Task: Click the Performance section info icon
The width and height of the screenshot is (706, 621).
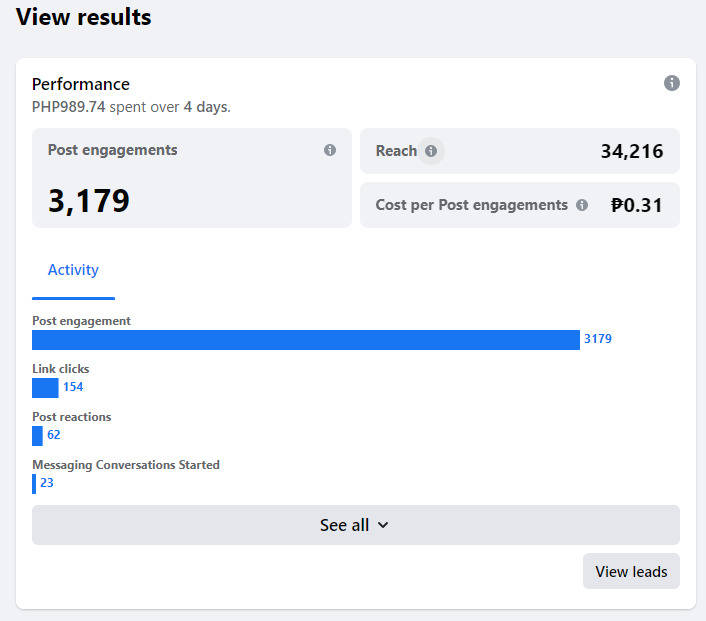Action: (672, 83)
